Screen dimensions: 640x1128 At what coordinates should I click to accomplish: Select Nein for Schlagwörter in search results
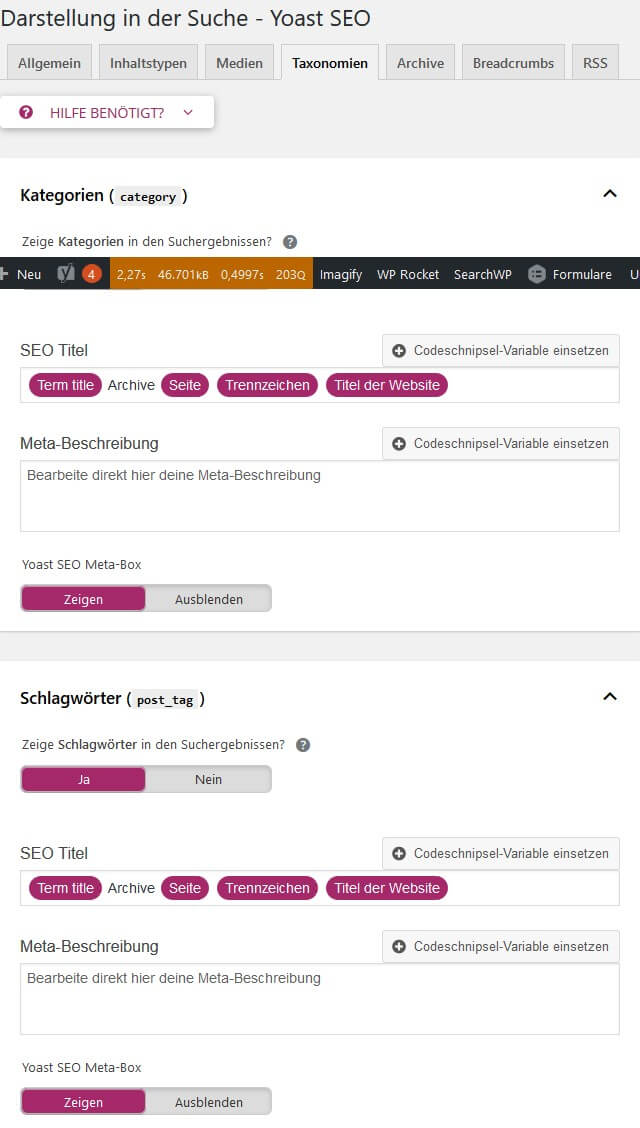pos(209,779)
